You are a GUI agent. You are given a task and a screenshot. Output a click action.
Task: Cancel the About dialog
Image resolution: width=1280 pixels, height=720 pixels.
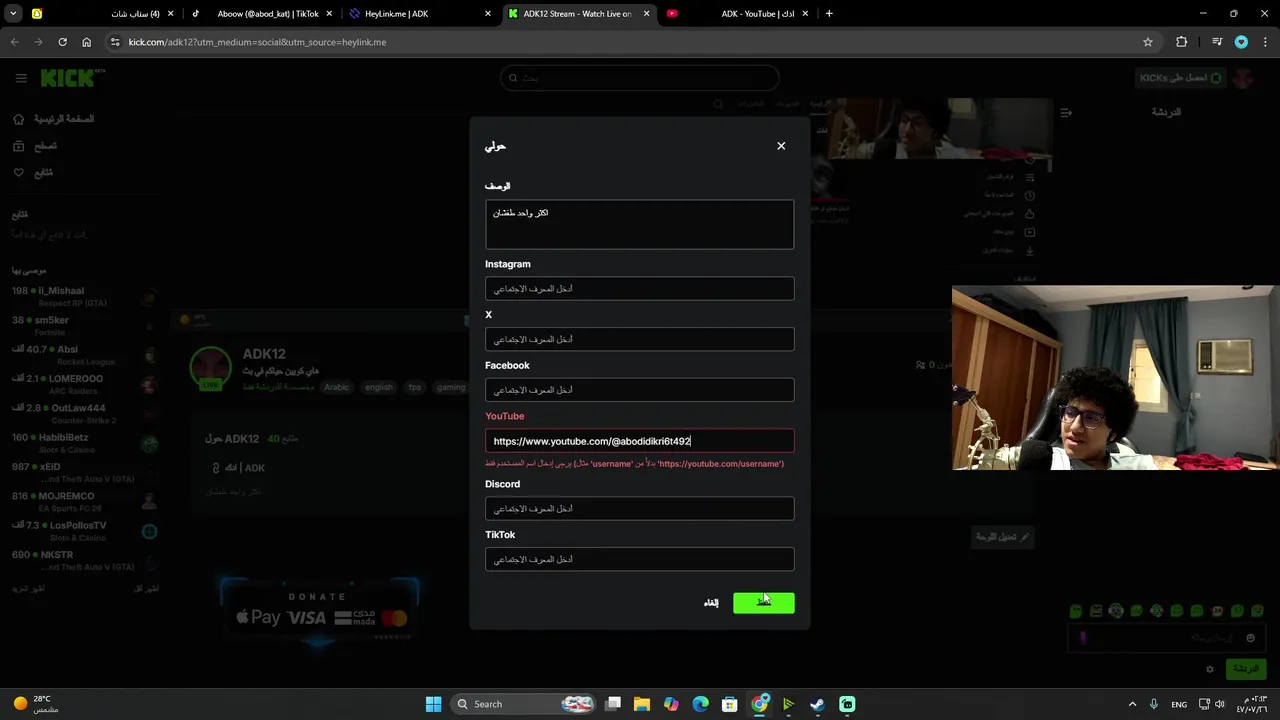click(711, 602)
